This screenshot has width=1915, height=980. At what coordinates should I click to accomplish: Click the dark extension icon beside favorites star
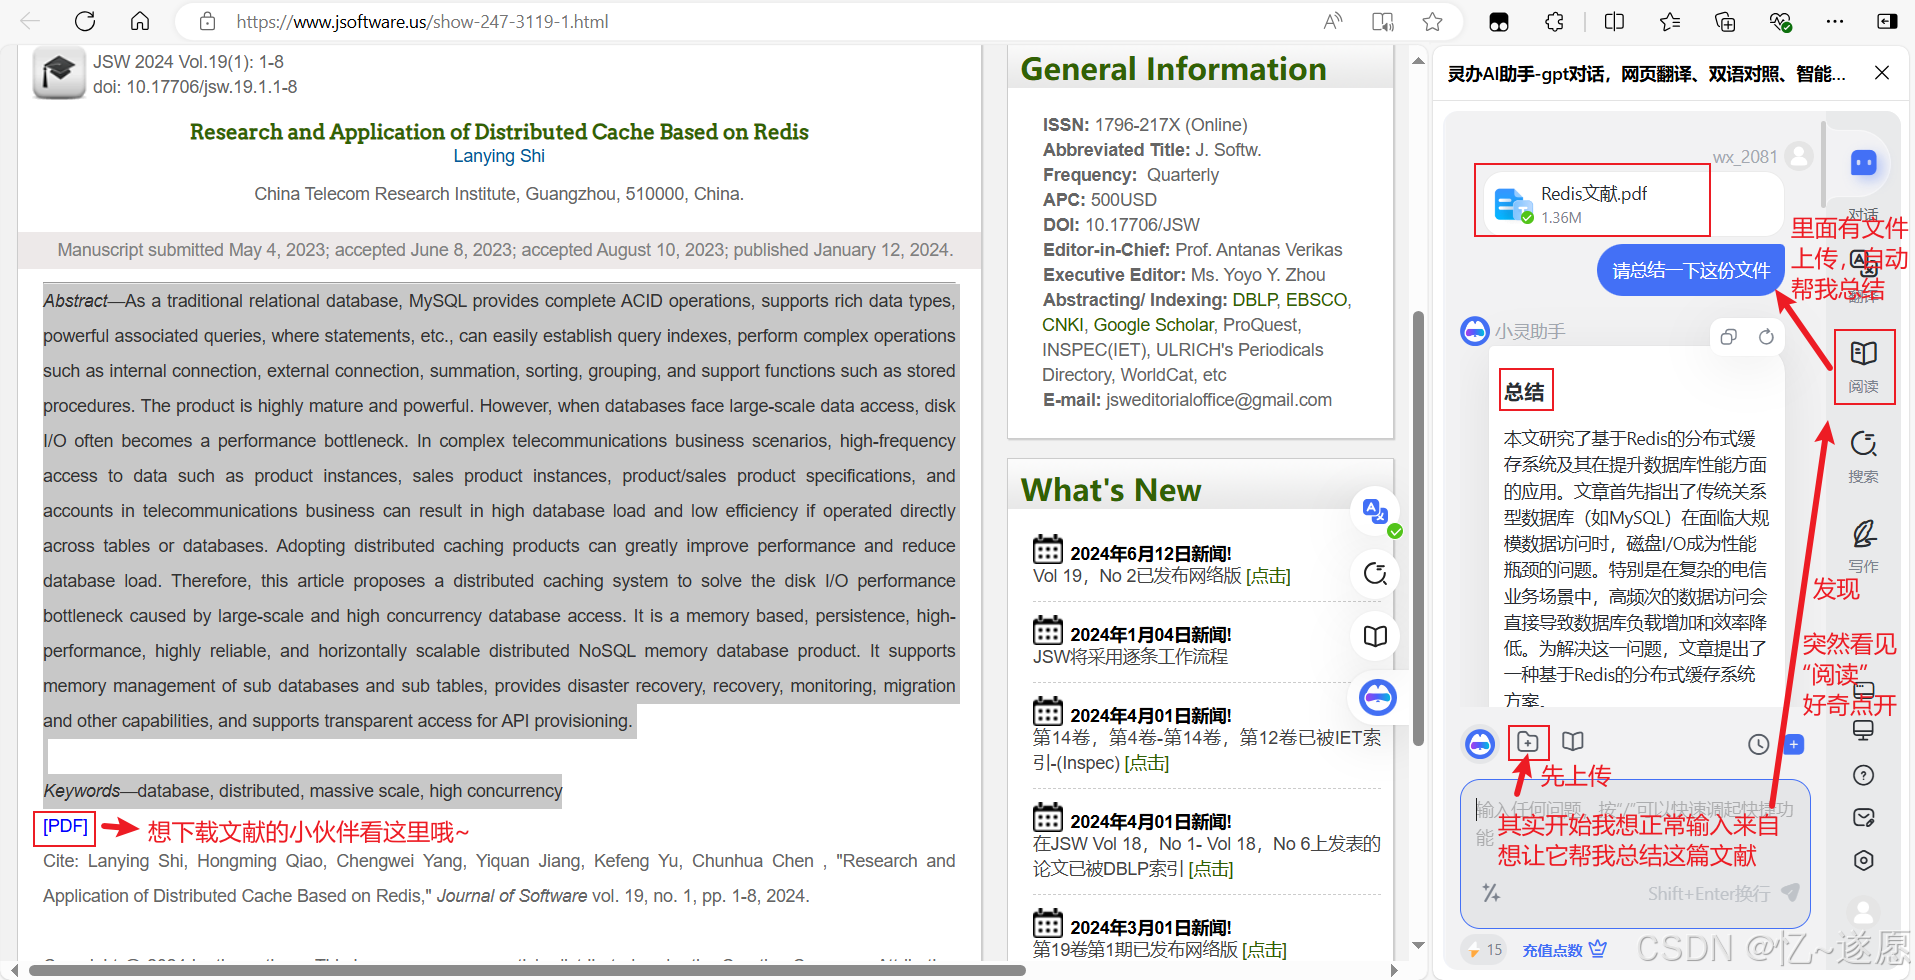[1498, 22]
